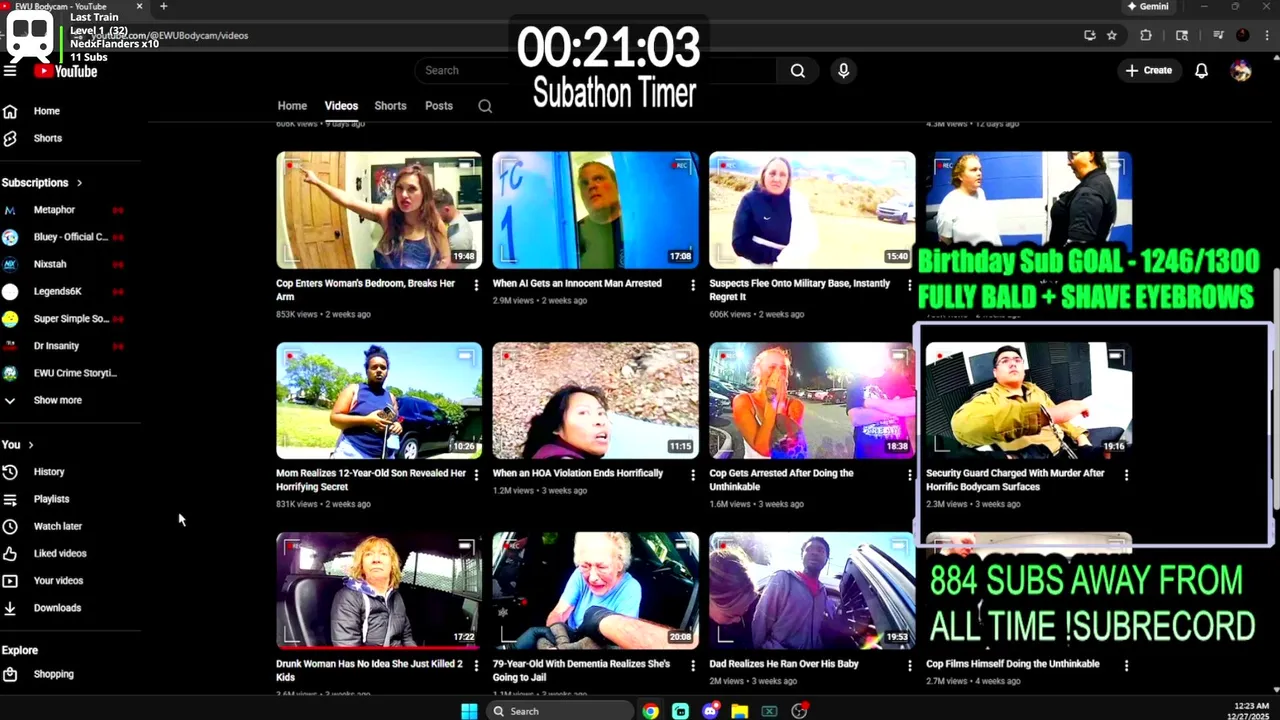
Task: Expand the Subscriptions section chevron
Action: pos(79,183)
